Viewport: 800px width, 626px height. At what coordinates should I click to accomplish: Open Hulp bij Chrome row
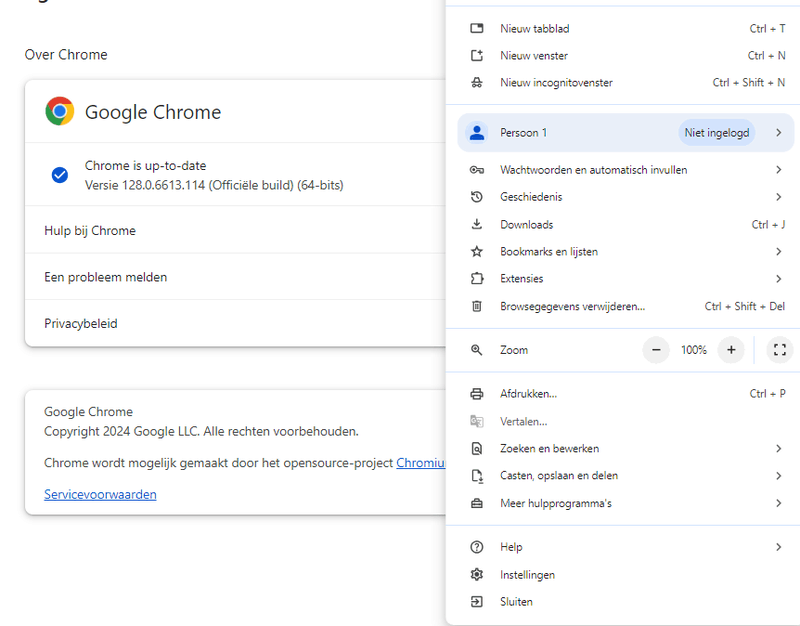coord(90,230)
